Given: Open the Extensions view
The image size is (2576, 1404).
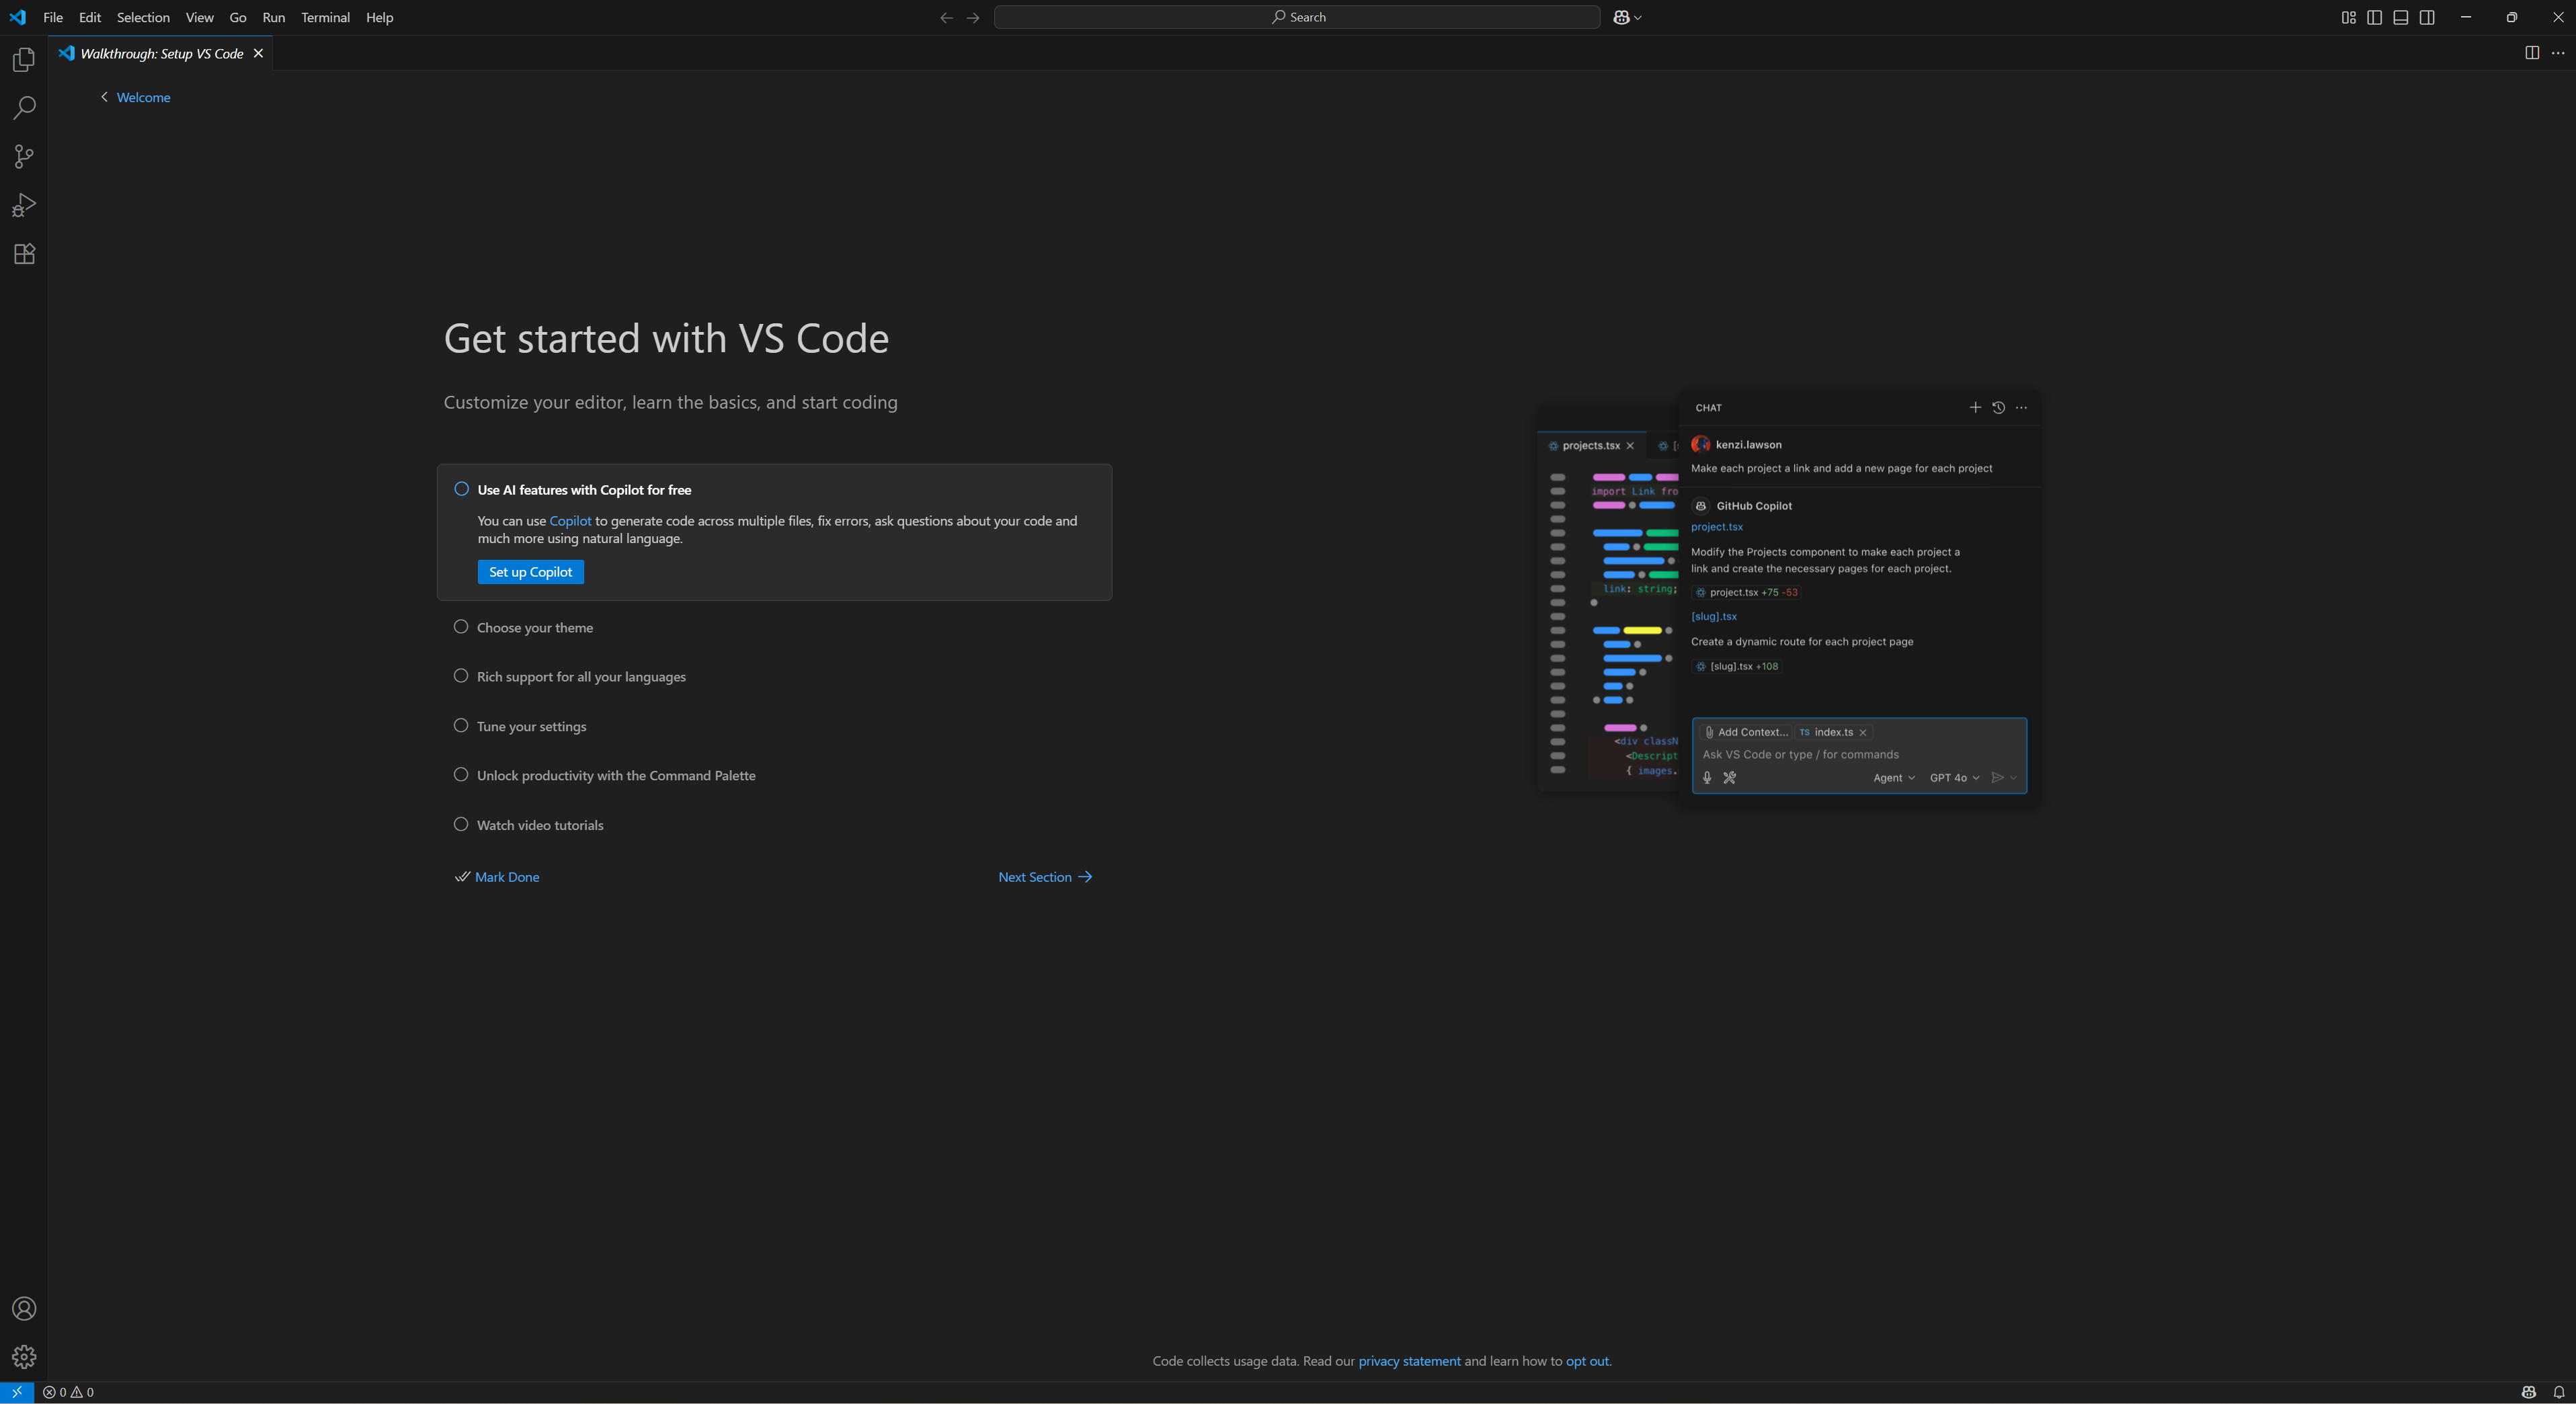Looking at the screenshot, I should tap(24, 254).
